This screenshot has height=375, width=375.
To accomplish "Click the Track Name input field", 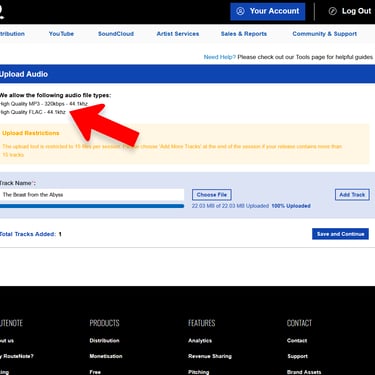I will (92, 195).
